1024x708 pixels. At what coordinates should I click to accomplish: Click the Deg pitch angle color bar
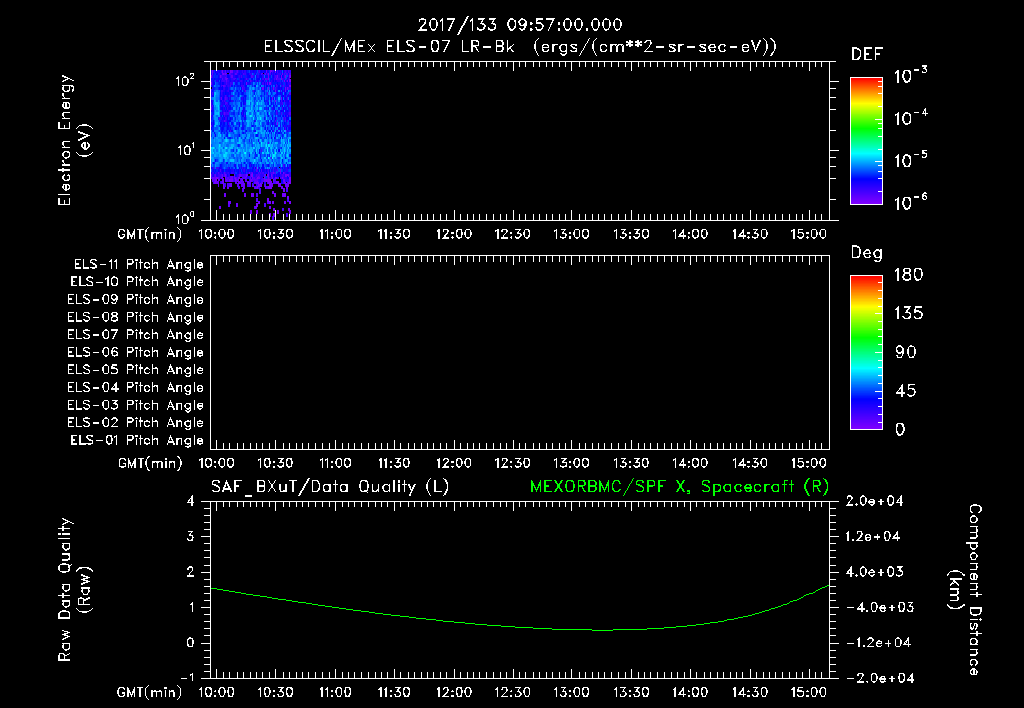click(866, 353)
